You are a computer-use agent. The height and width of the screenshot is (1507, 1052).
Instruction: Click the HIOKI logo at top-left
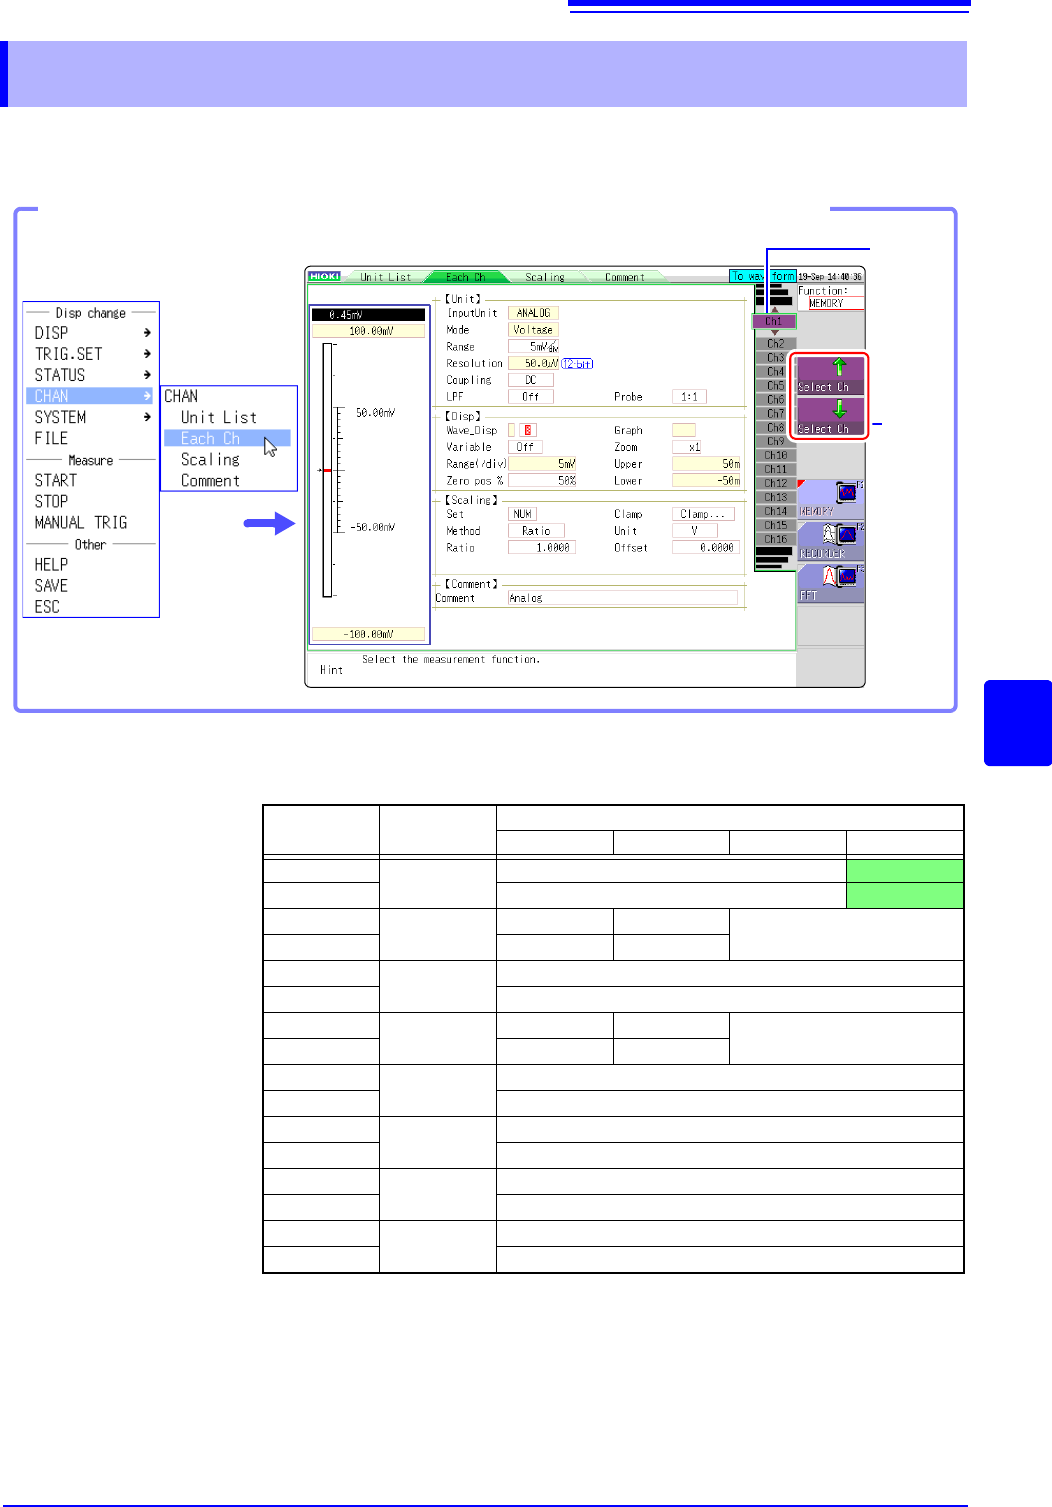pos(324,276)
